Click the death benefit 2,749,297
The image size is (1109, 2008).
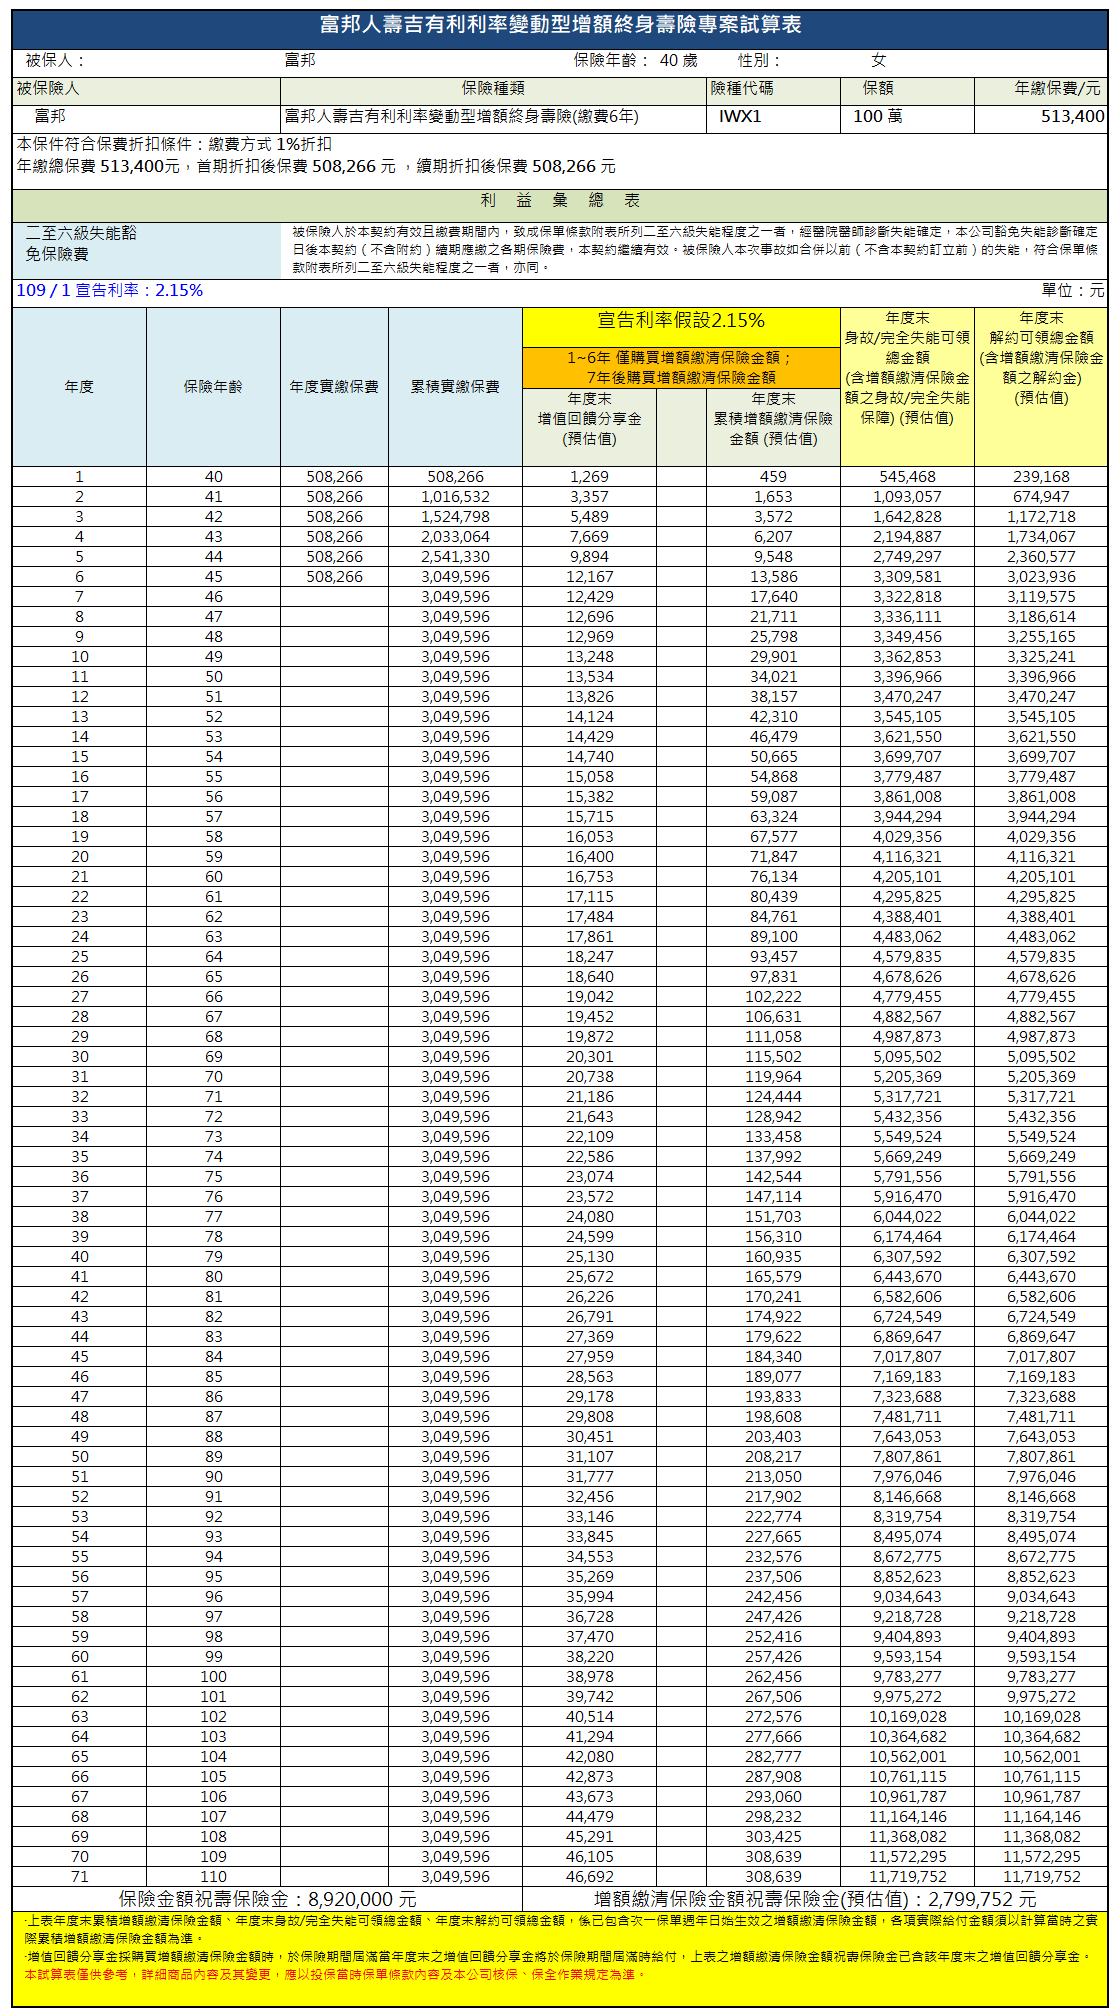(x=907, y=557)
